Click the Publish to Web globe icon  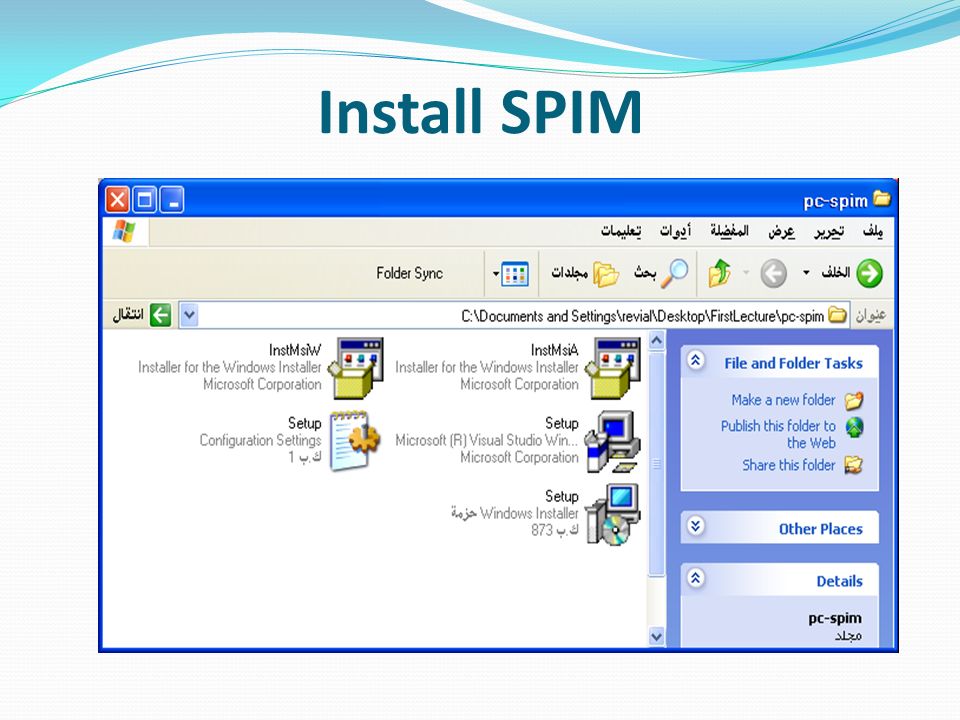(x=854, y=427)
